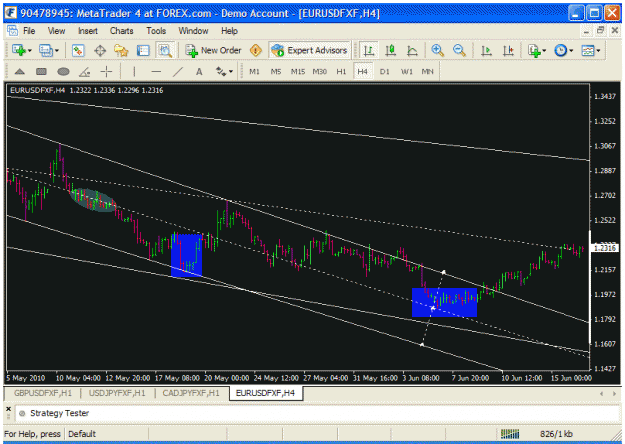Close the Strategy Tester panel with X
This screenshot has height=444, width=625.
(x=8, y=409)
